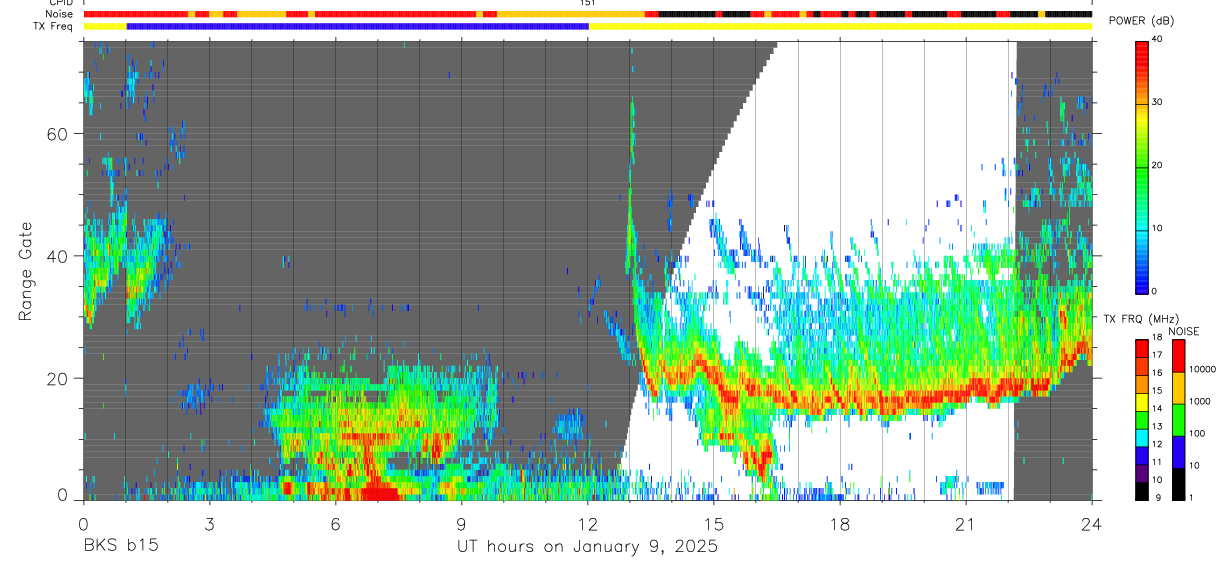Click the x-axis tick label "12"

(587, 523)
